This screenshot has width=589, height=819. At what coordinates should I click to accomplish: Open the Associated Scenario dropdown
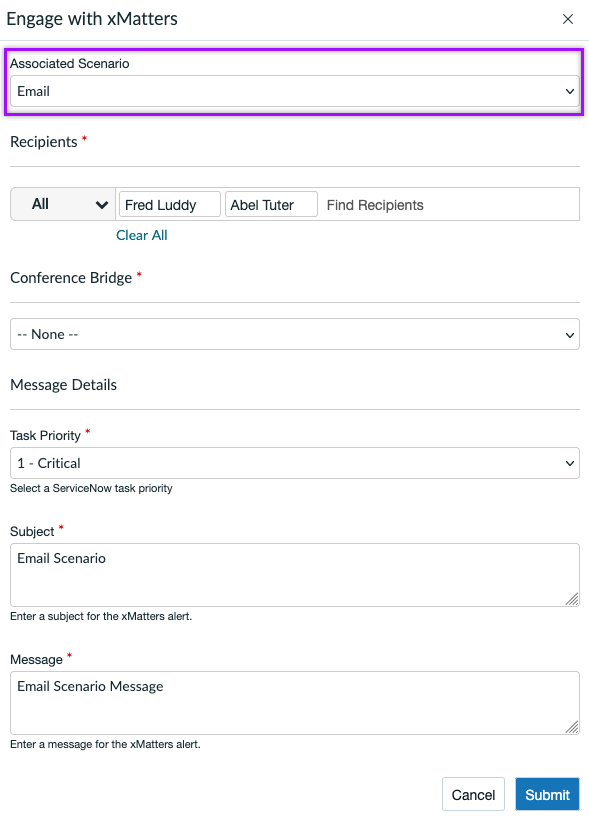click(294, 91)
